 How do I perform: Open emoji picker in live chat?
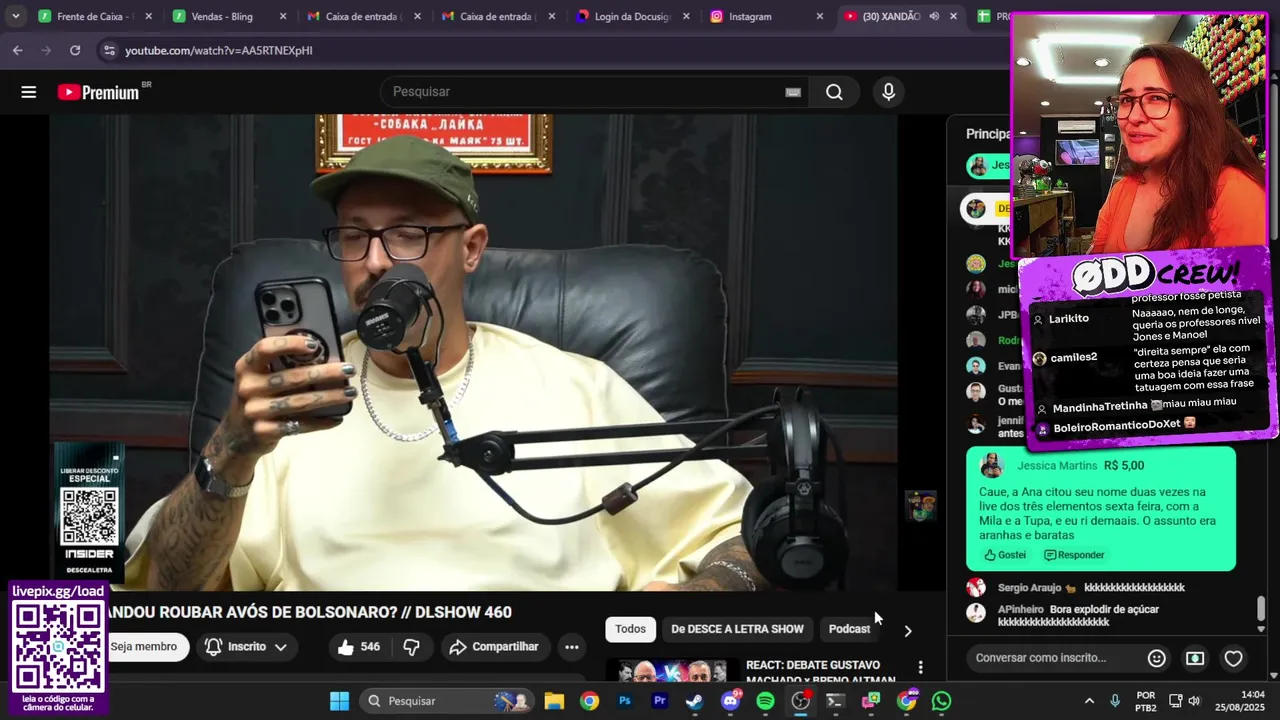(1157, 658)
